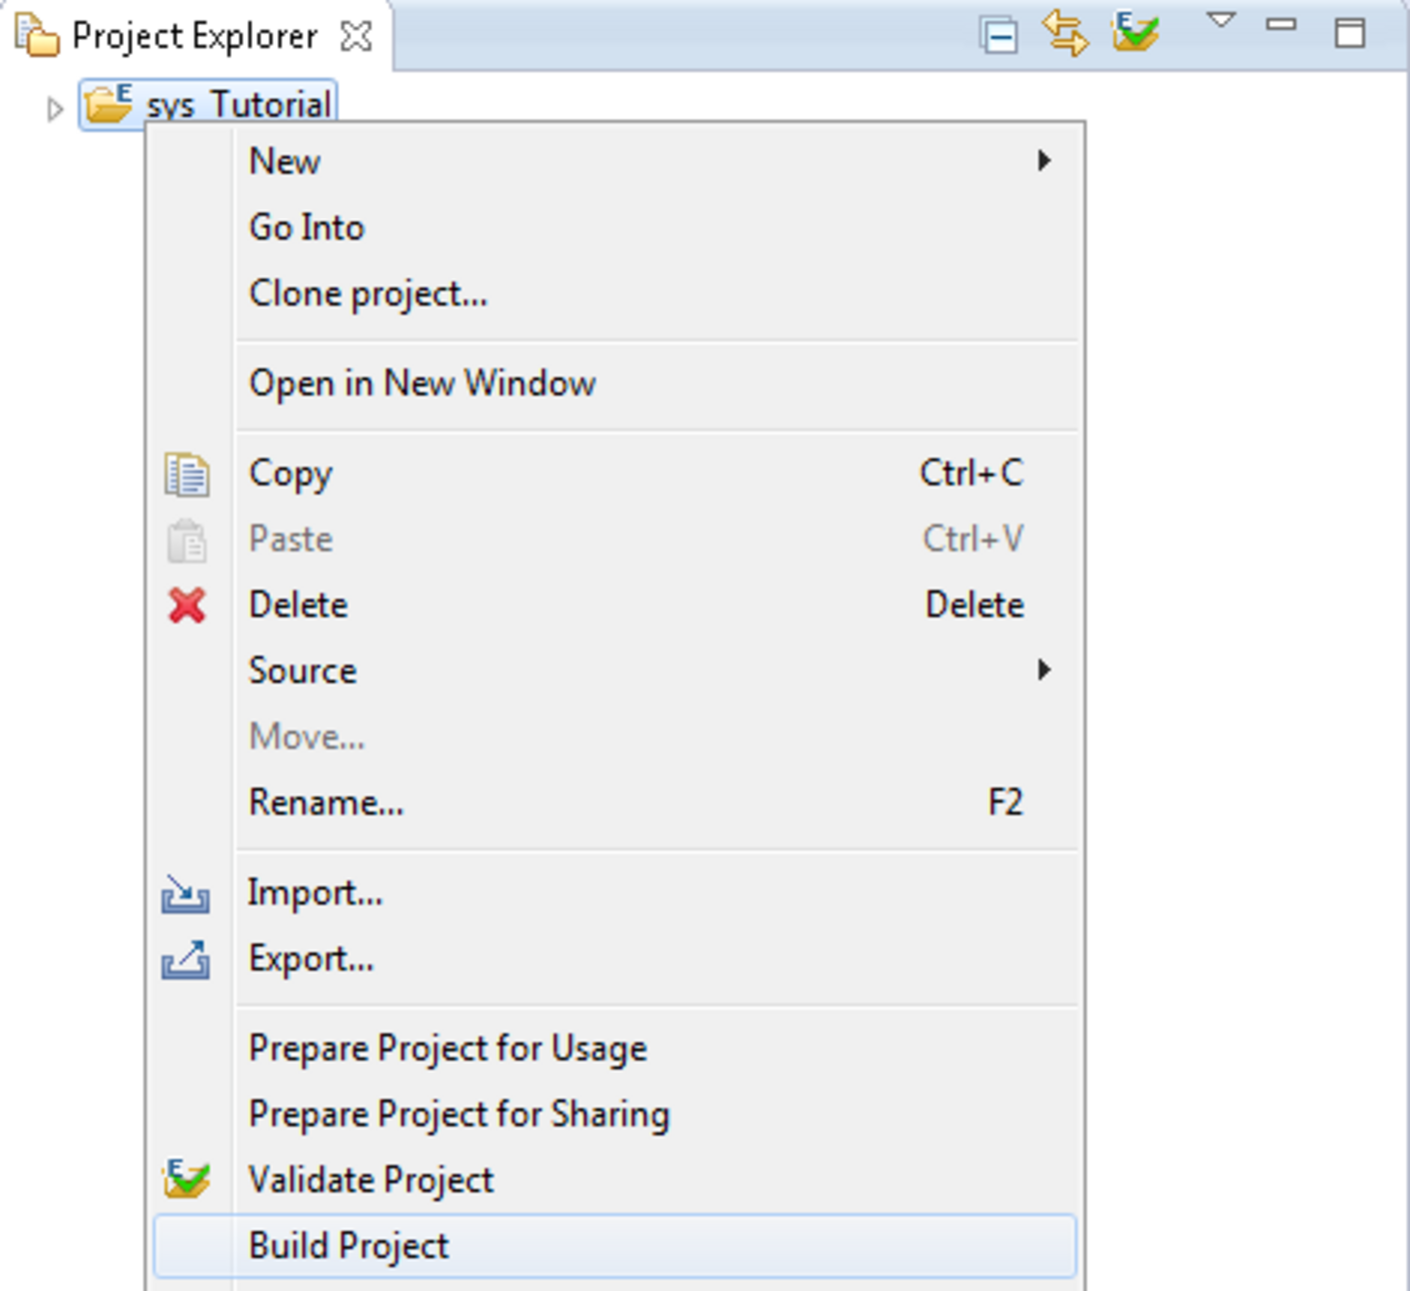Image resolution: width=1410 pixels, height=1291 pixels.
Task: Open the Source submenu arrow
Action: [x=1044, y=670]
